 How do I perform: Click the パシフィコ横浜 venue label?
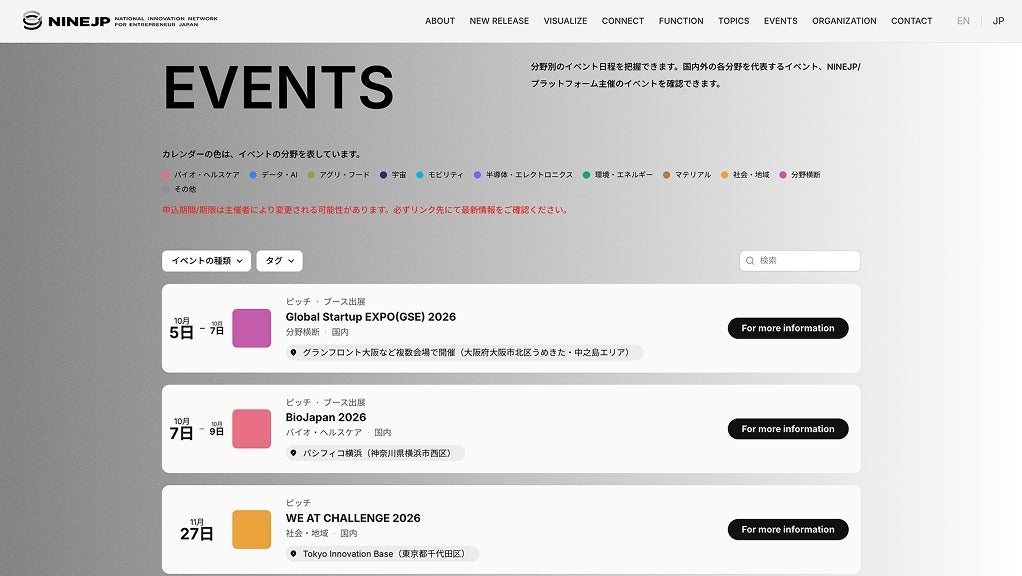(377, 453)
